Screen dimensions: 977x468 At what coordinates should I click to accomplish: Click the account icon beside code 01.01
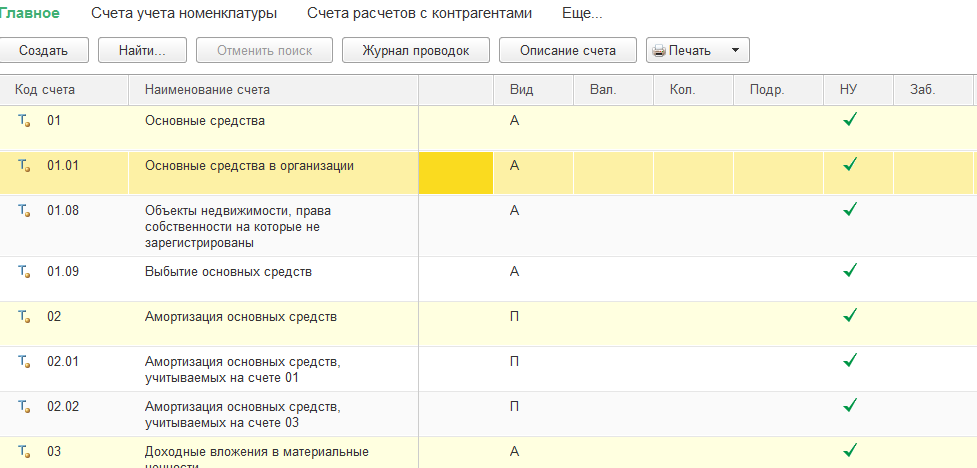[x=24, y=166]
